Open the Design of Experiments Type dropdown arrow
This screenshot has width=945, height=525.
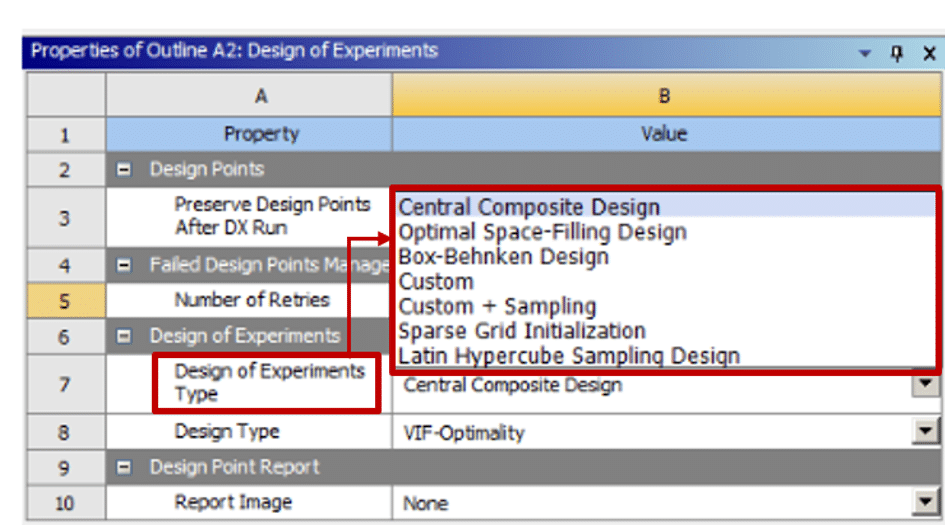point(927,384)
